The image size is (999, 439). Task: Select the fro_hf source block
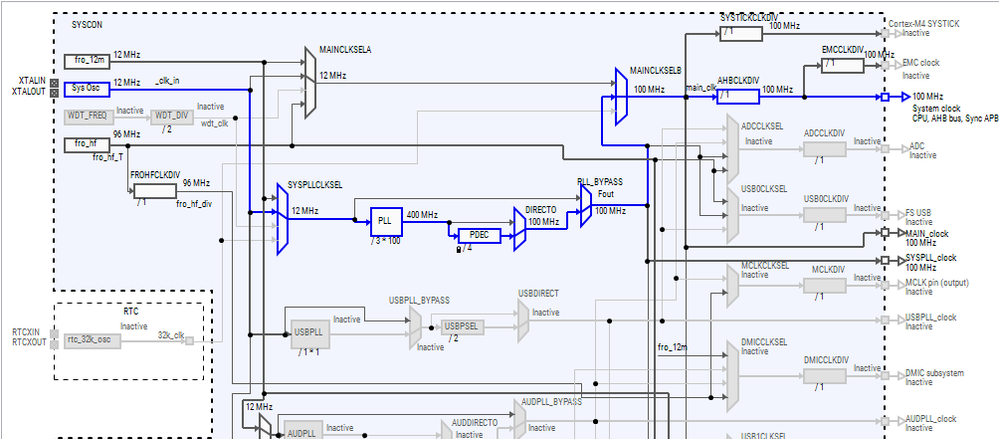[87, 145]
